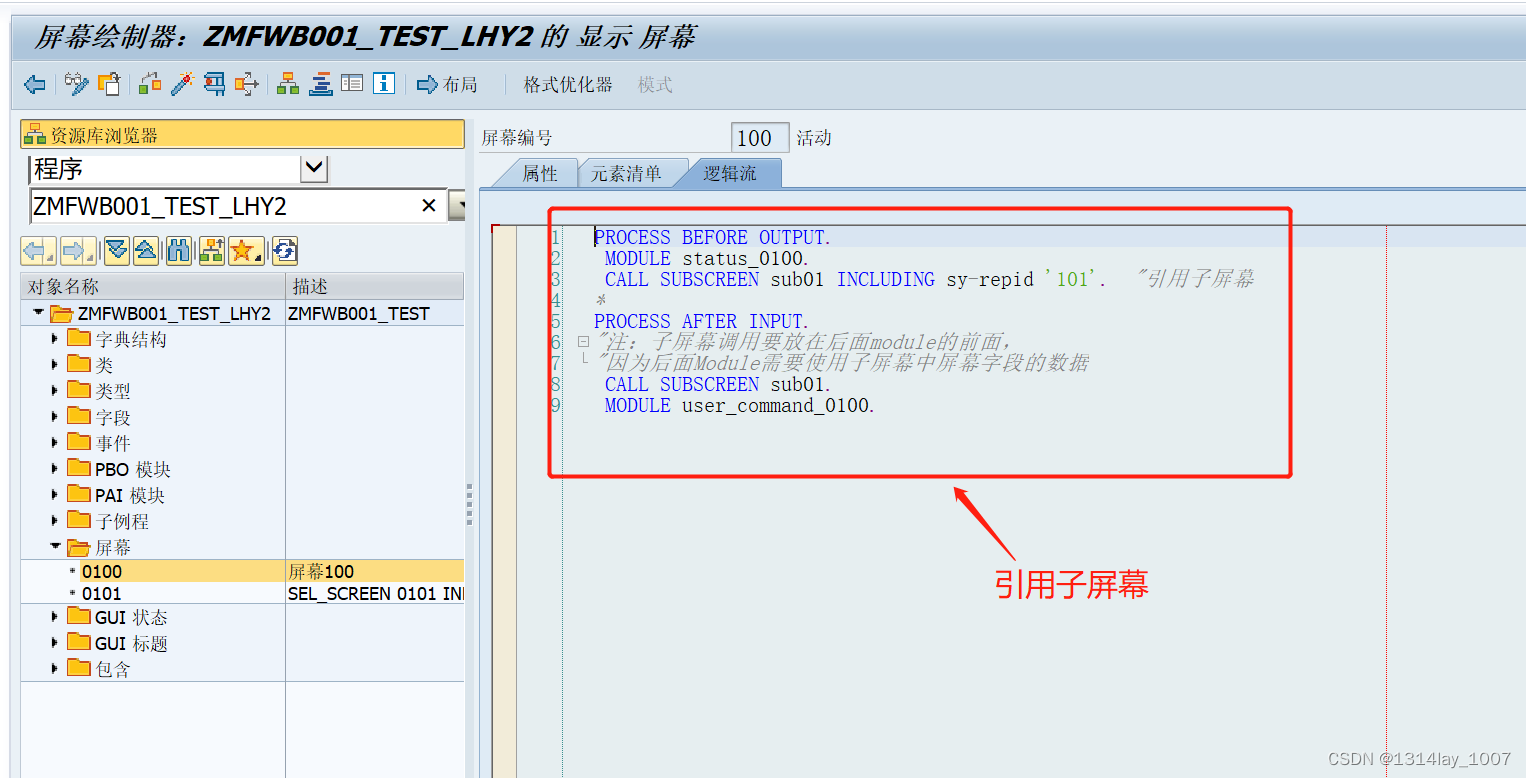This screenshot has width=1526, height=778.
Task: Toggle Display/Change mode with glasses-pencil icon
Action: [x=77, y=84]
